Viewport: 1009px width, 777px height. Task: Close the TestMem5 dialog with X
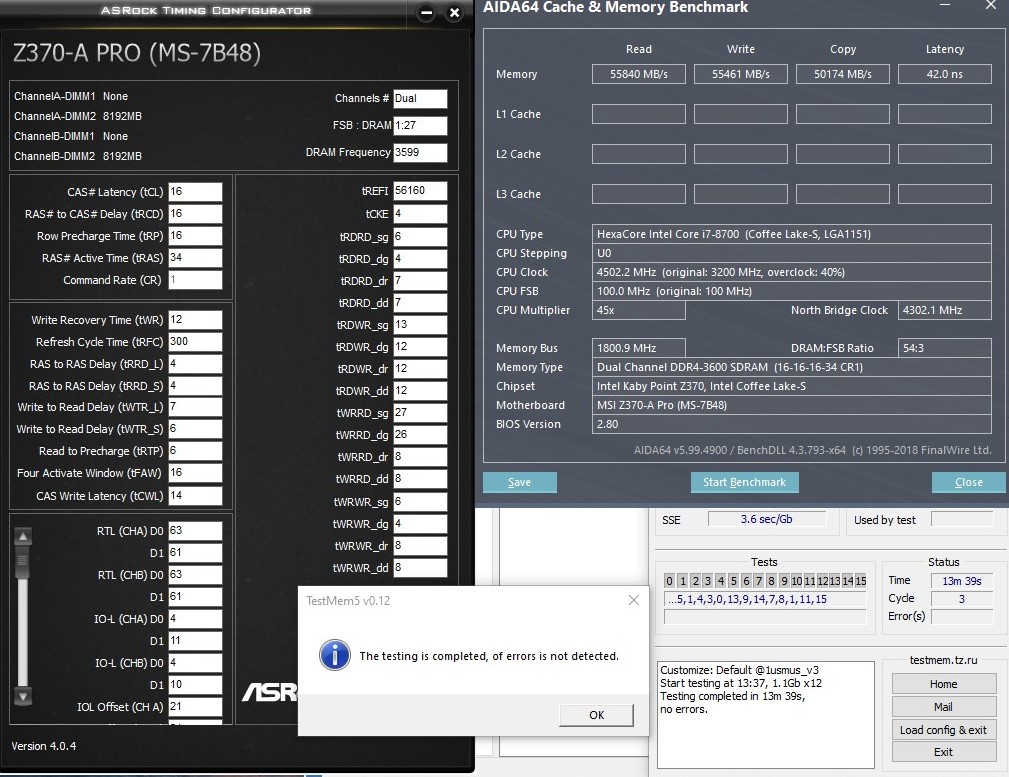pyautogui.click(x=634, y=600)
